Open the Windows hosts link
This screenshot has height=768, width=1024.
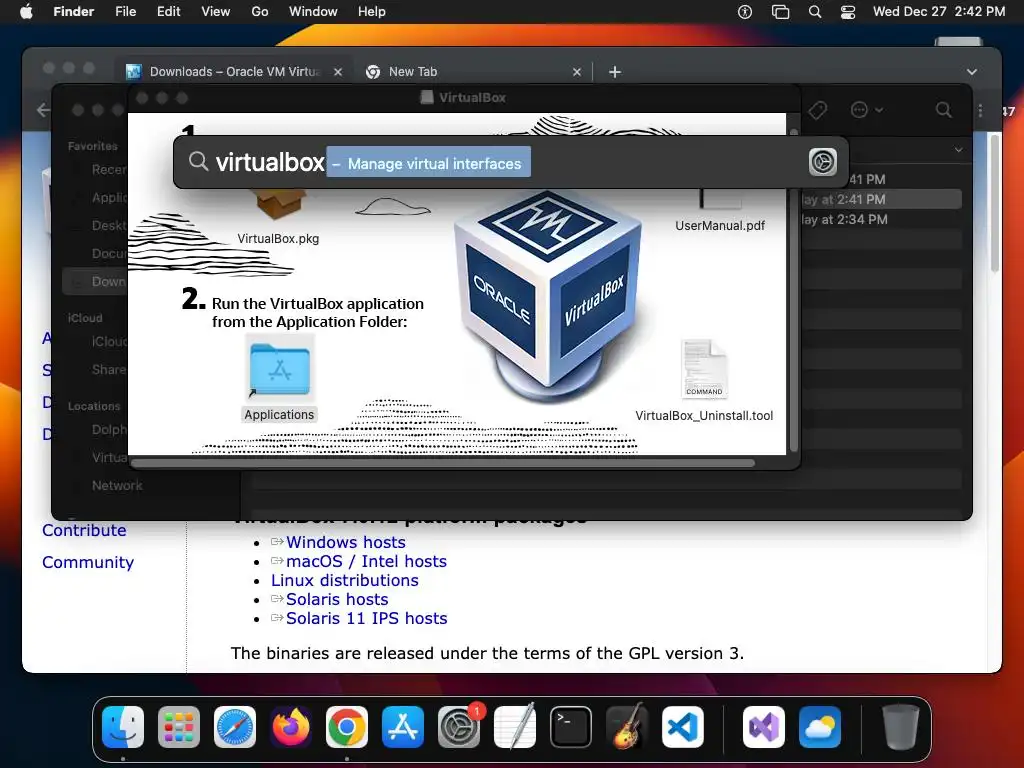345,542
